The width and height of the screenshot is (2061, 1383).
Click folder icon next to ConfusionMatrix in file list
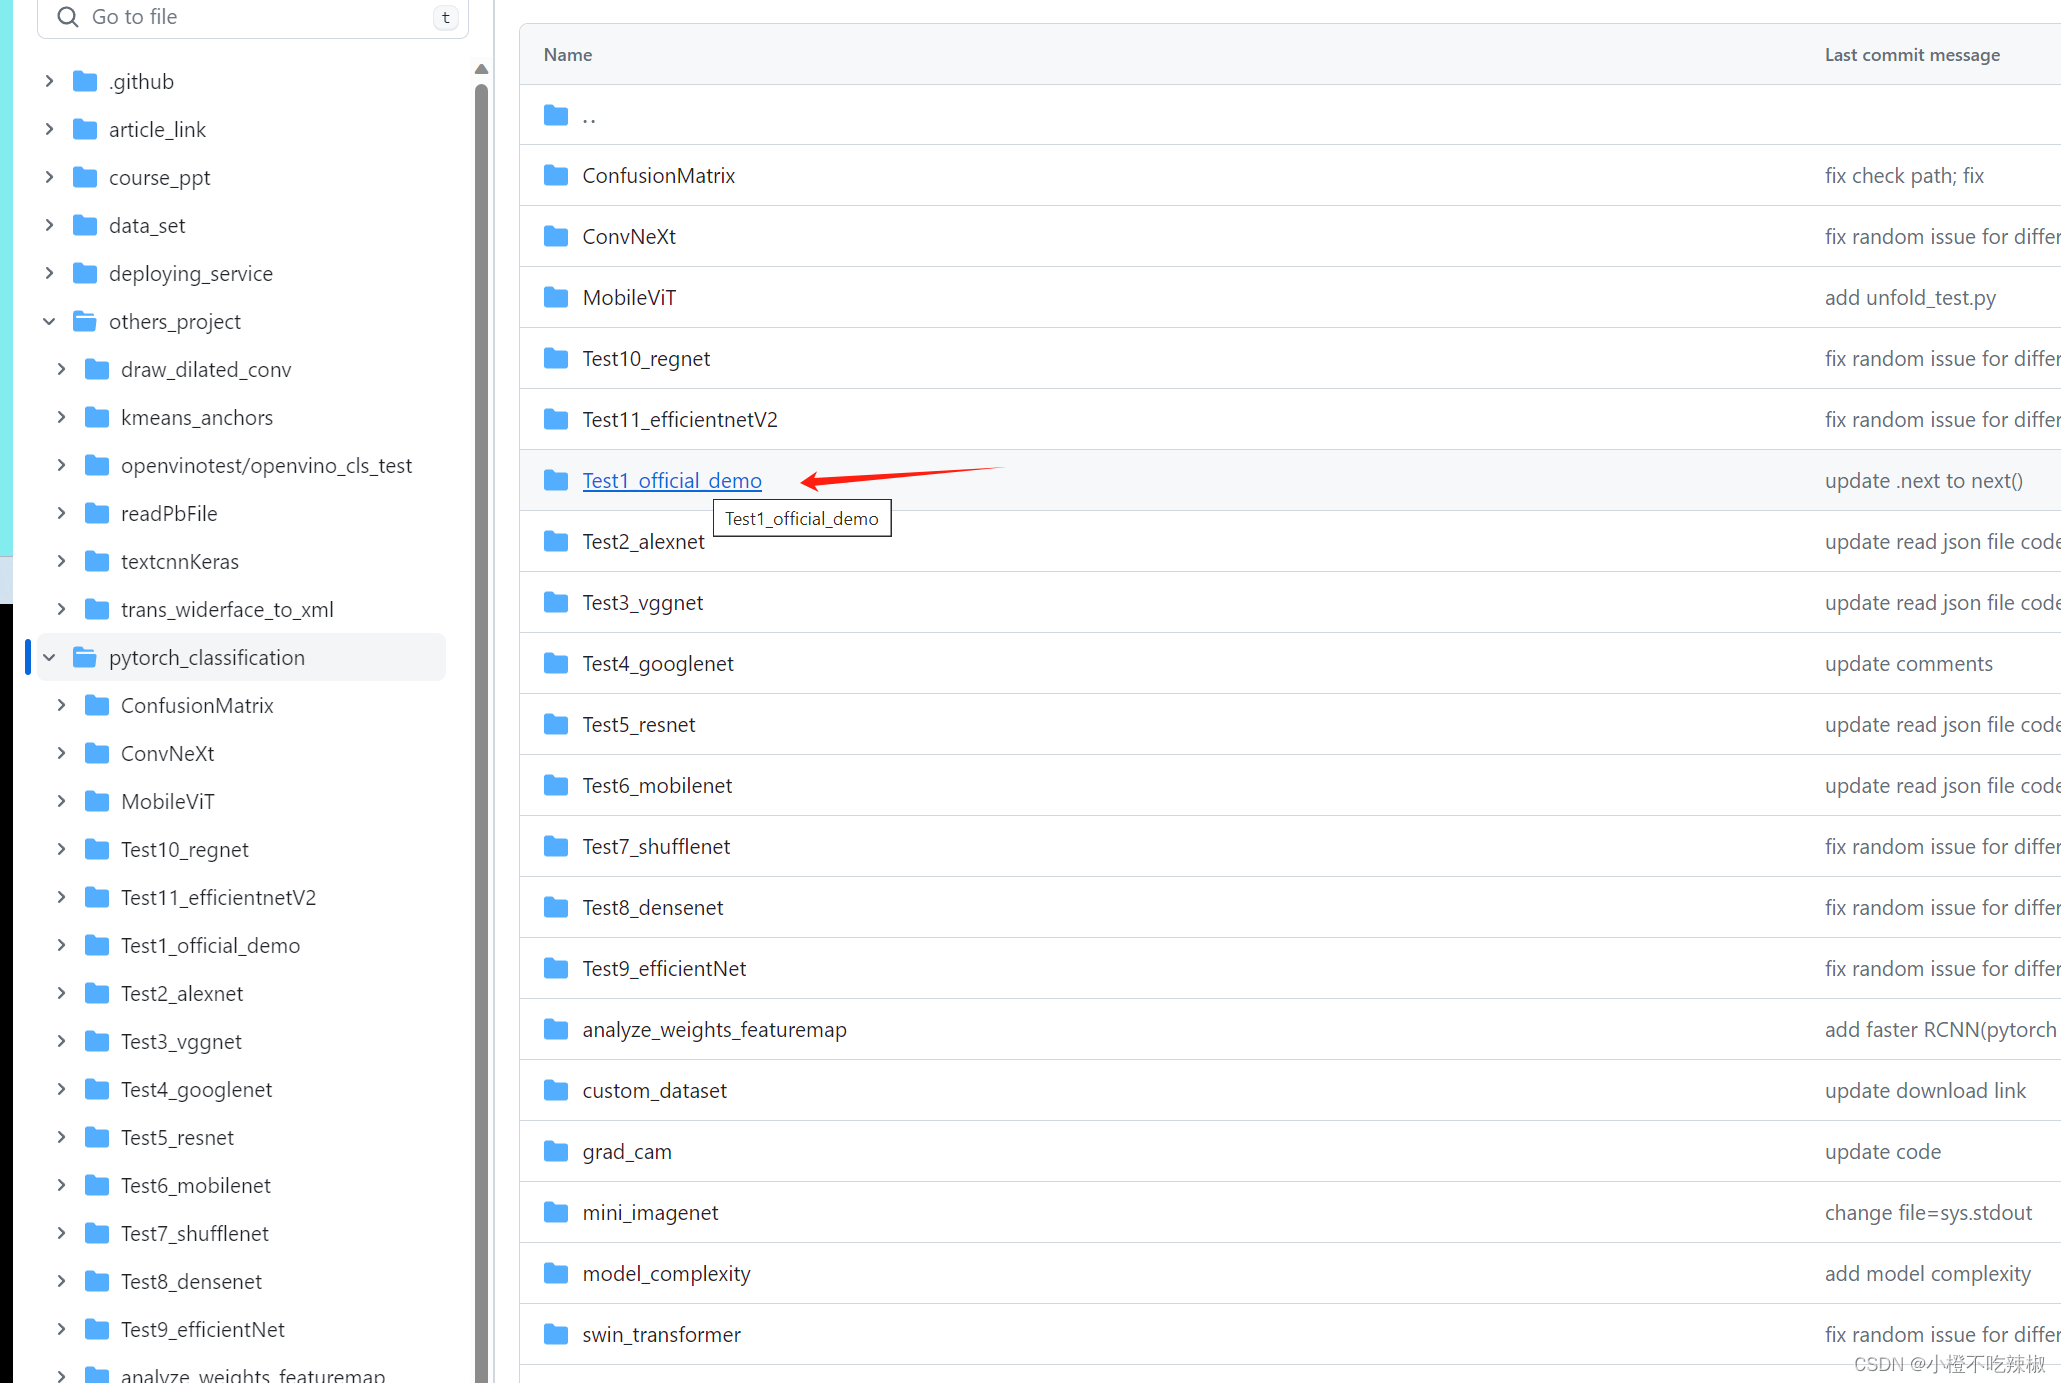pyautogui.click(x=556, y=176)
